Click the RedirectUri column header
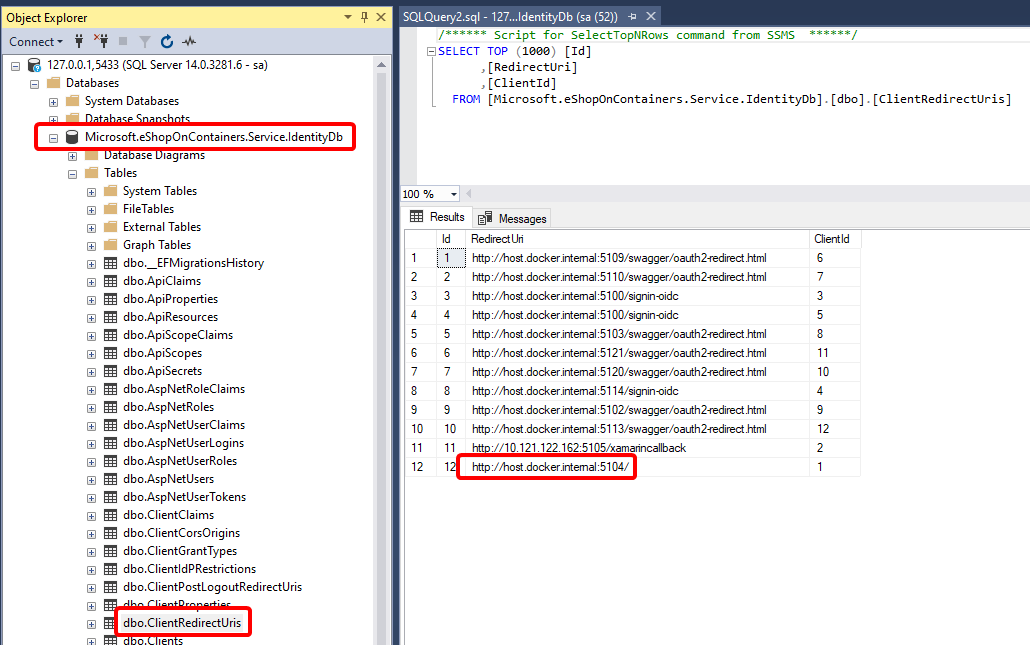Image resolution: width=1030 pixels, height=645 pixels. pyautogui.click(x=637, y=239)
